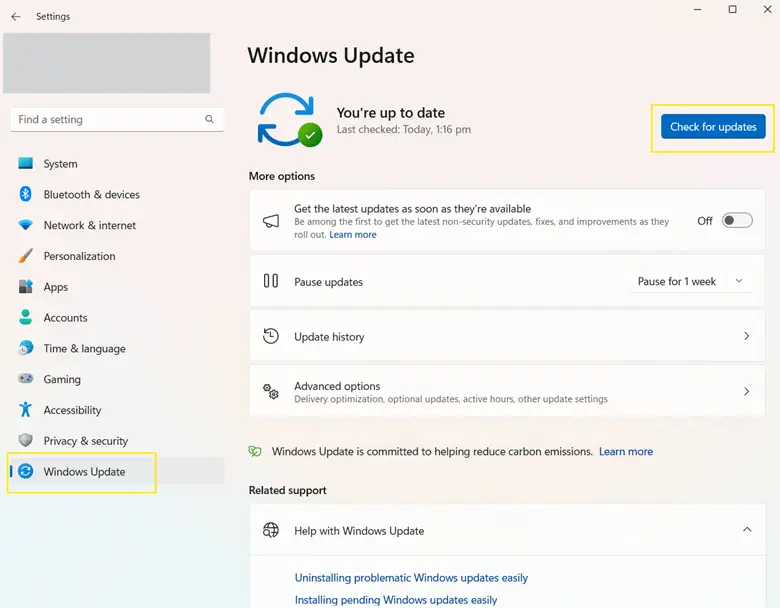Click the Time & language globe icon
This screenshot has height=608, width=780.
coord(25,348)
